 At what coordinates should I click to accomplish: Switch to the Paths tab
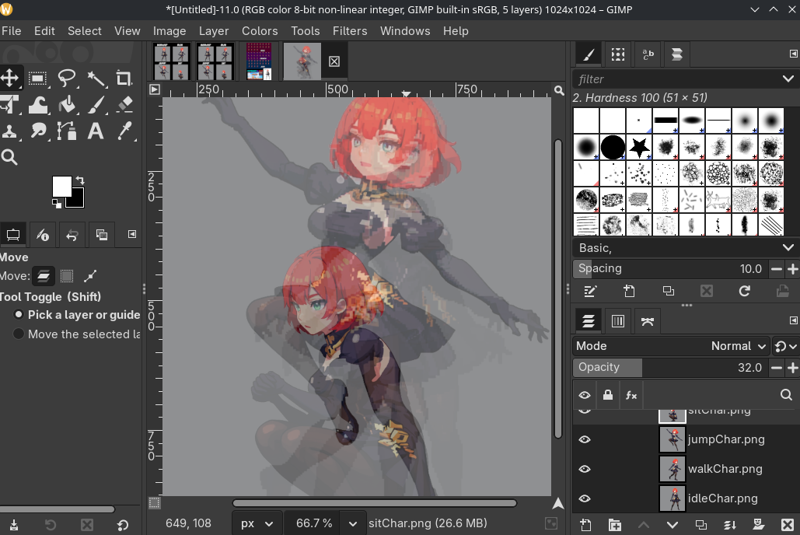click(647, 321)
